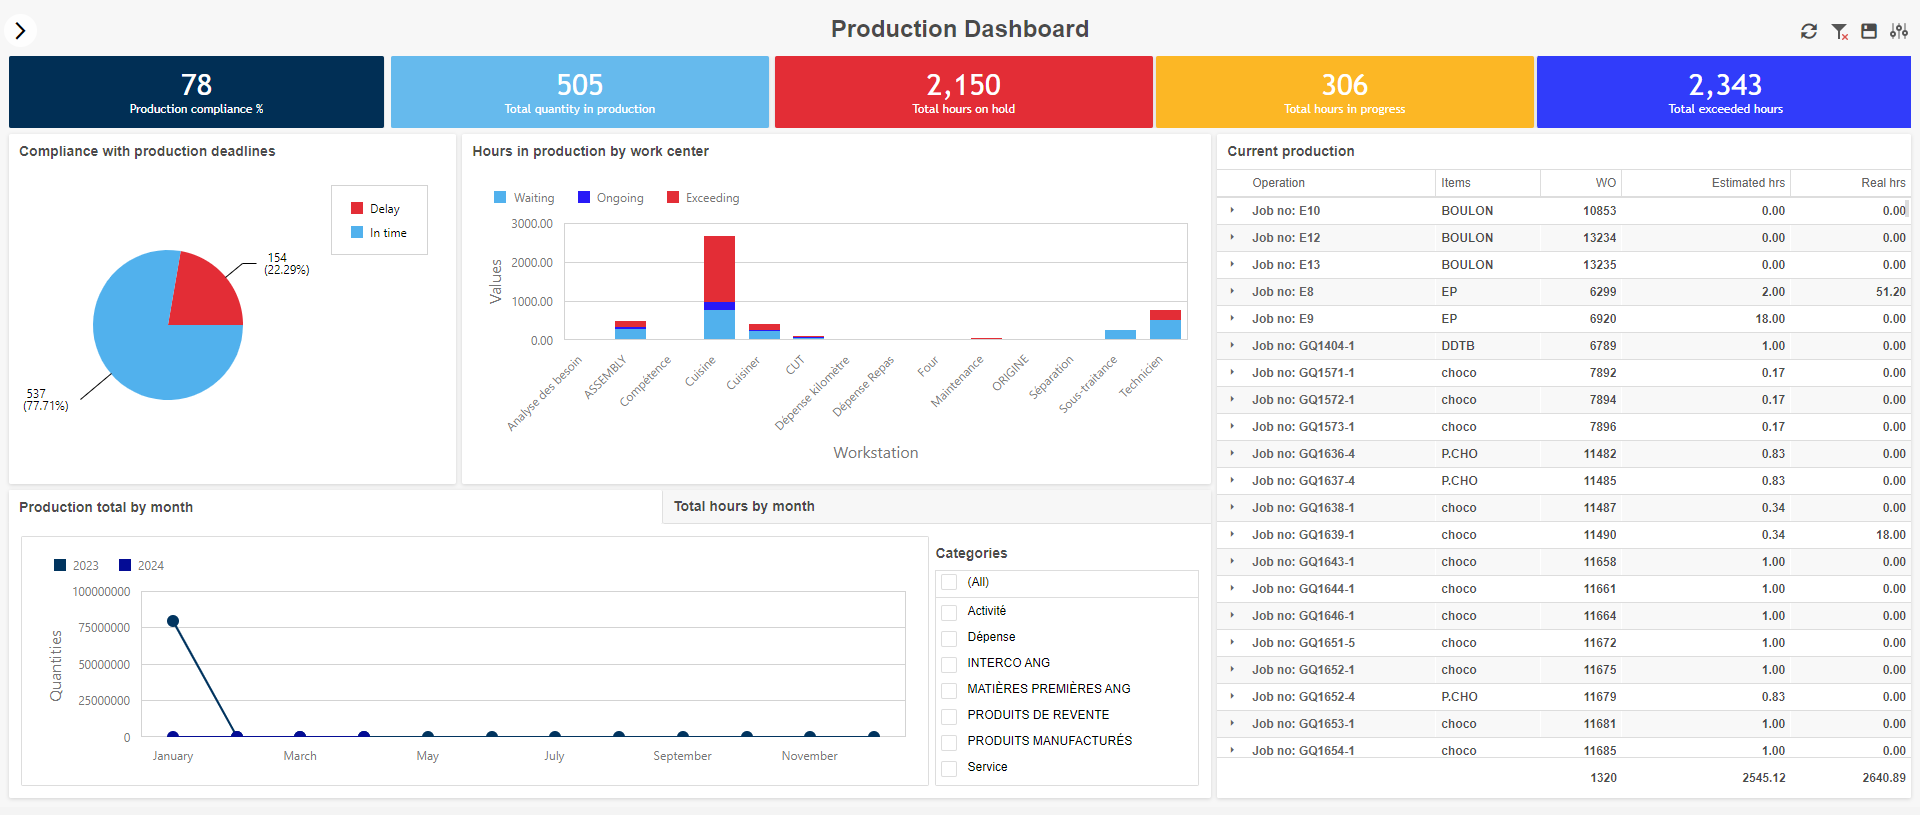Check PRODUITS DE REVENTE category
This screenshot has width=1920, height=815.
pyautogui.click(x=949, y=715)
